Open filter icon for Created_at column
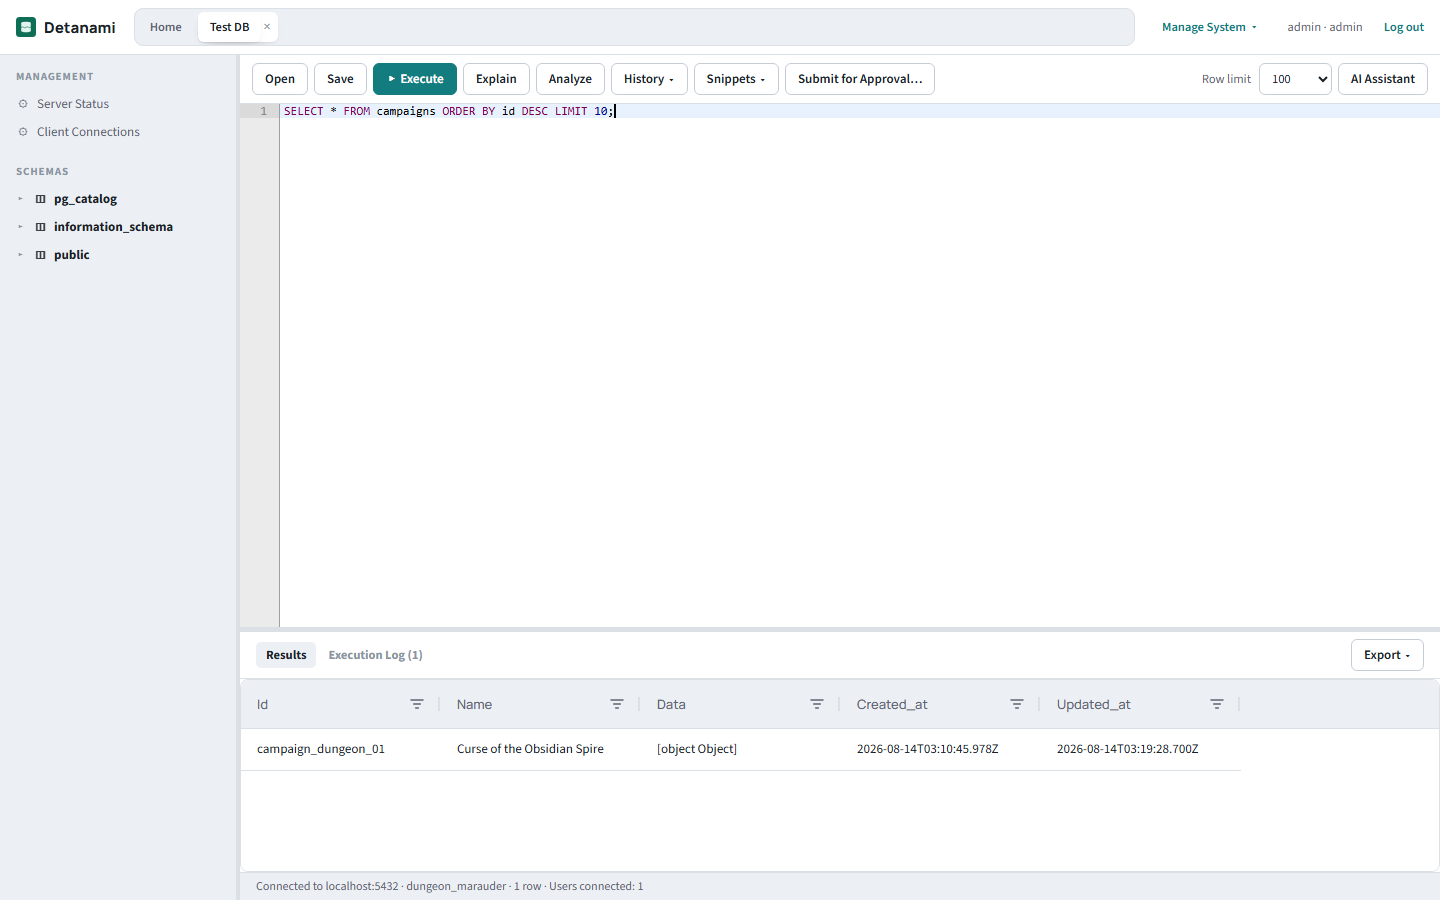 click(1017, 705)
